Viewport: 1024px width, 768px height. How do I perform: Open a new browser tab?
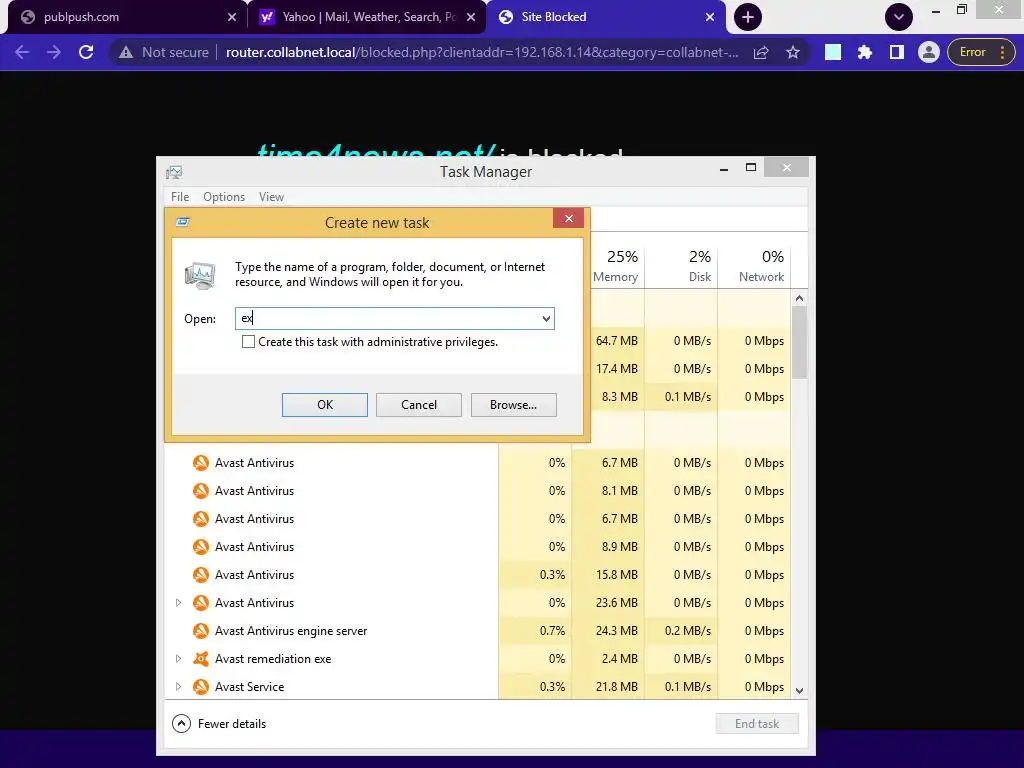[748, 17]
